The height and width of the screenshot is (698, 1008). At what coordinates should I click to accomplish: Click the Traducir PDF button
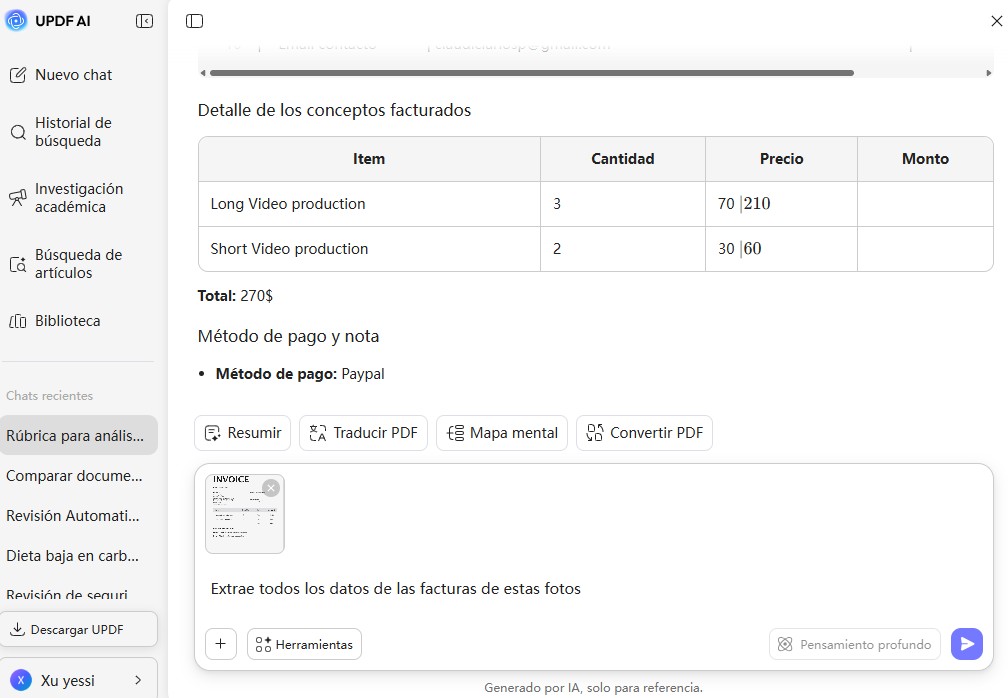(363, 432)
